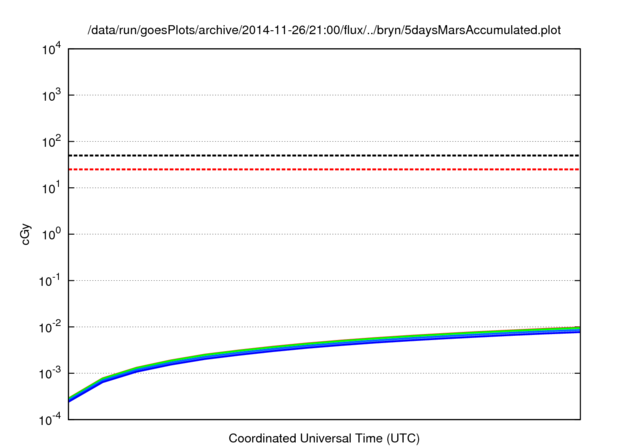The height and width of the screenshot is (448, 640).
Task: Click the red dashed threshold line
Action: [x=324, y=169]
